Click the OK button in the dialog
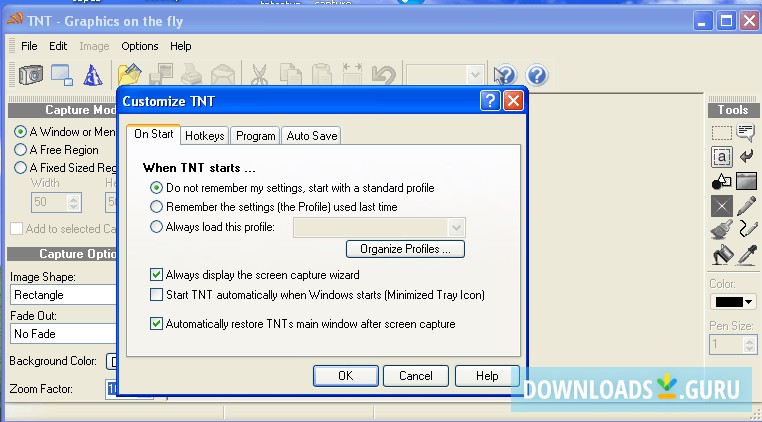762x422 pixels. [346, 376]
